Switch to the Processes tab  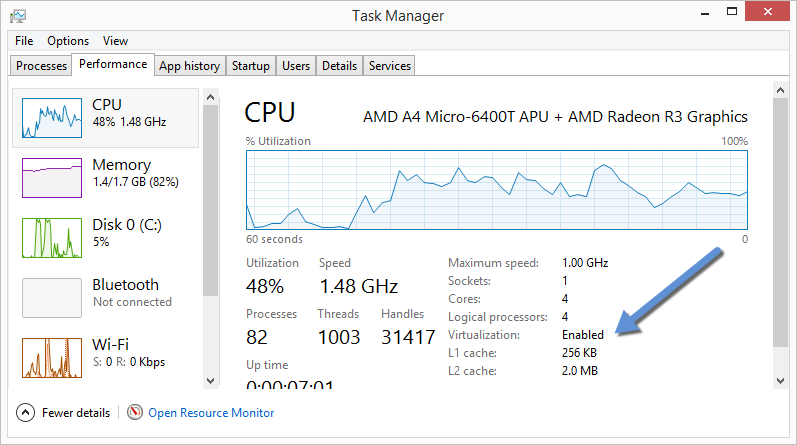[42, 66]
